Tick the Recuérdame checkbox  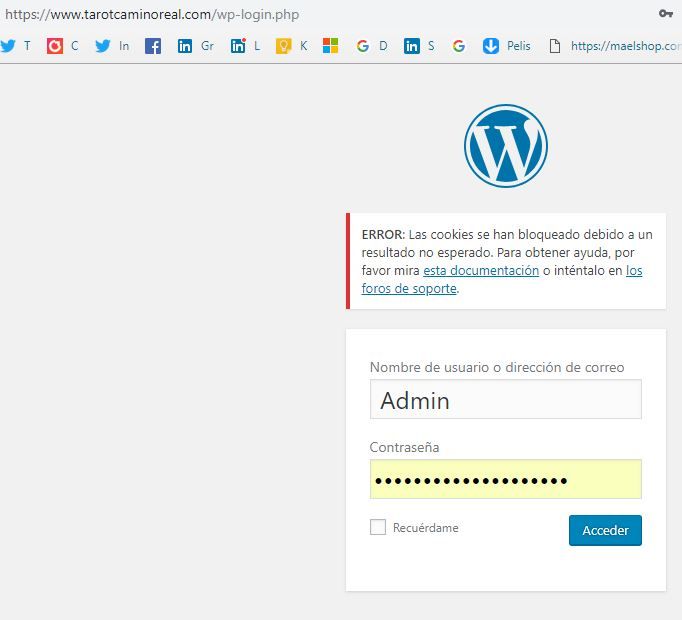pyautogui.click(x=378, y=527)
